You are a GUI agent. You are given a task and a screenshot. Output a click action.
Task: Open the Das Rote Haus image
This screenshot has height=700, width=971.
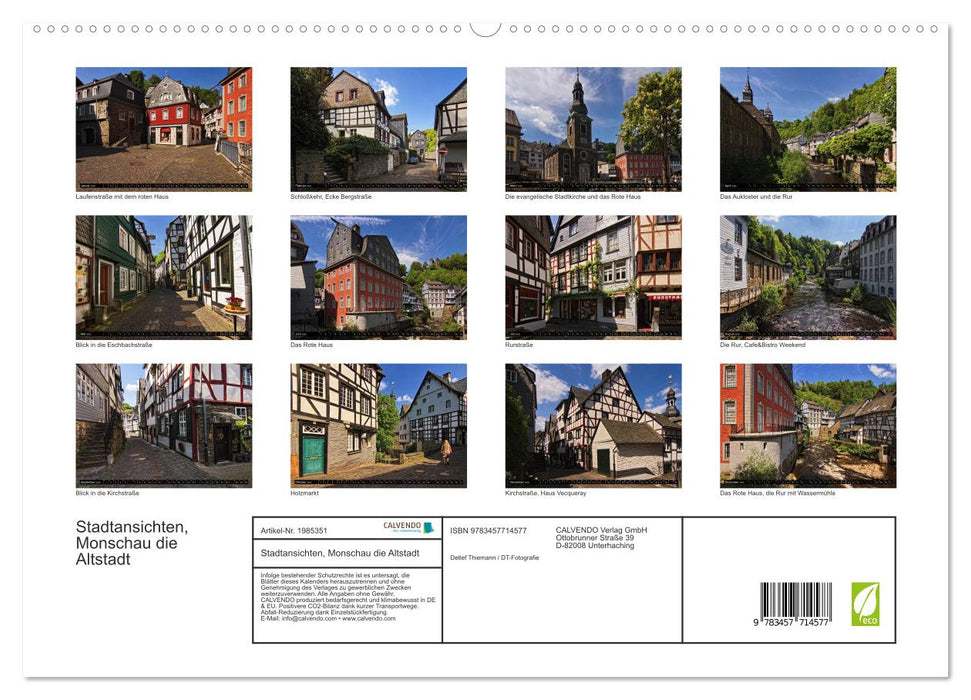point(378,277)
